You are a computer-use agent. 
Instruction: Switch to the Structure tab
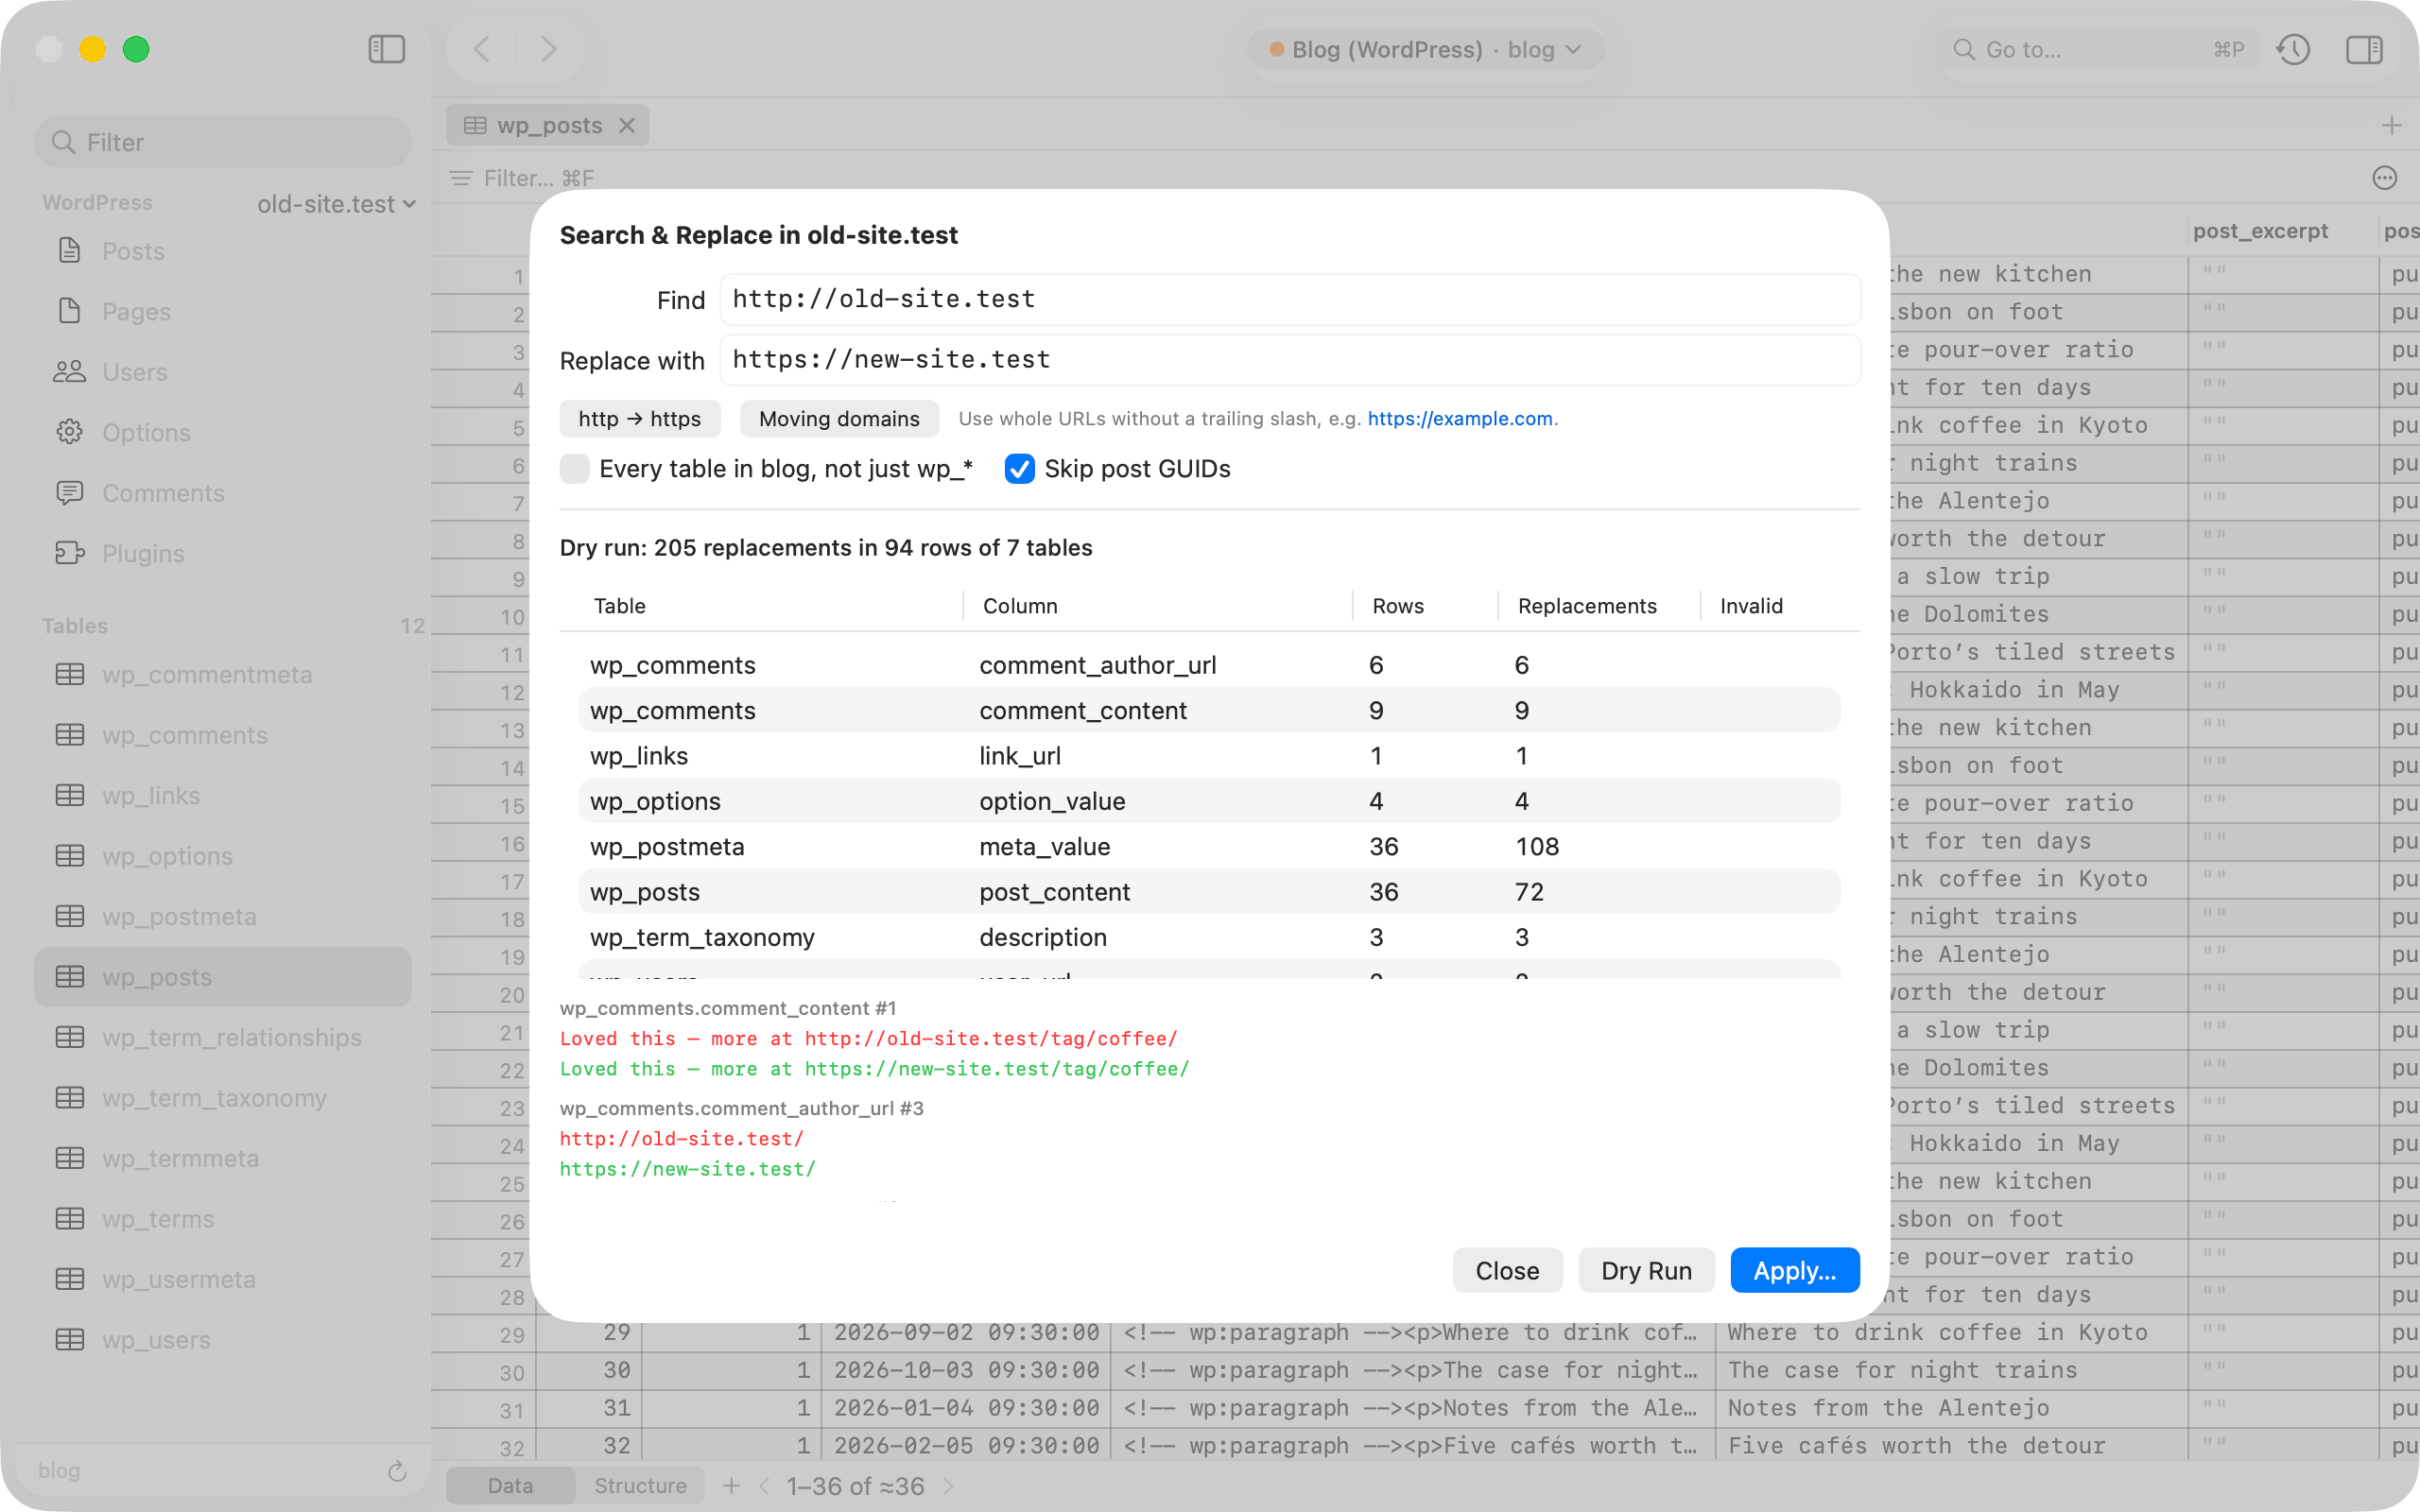pyautogui.click(x=640, y=1486)
